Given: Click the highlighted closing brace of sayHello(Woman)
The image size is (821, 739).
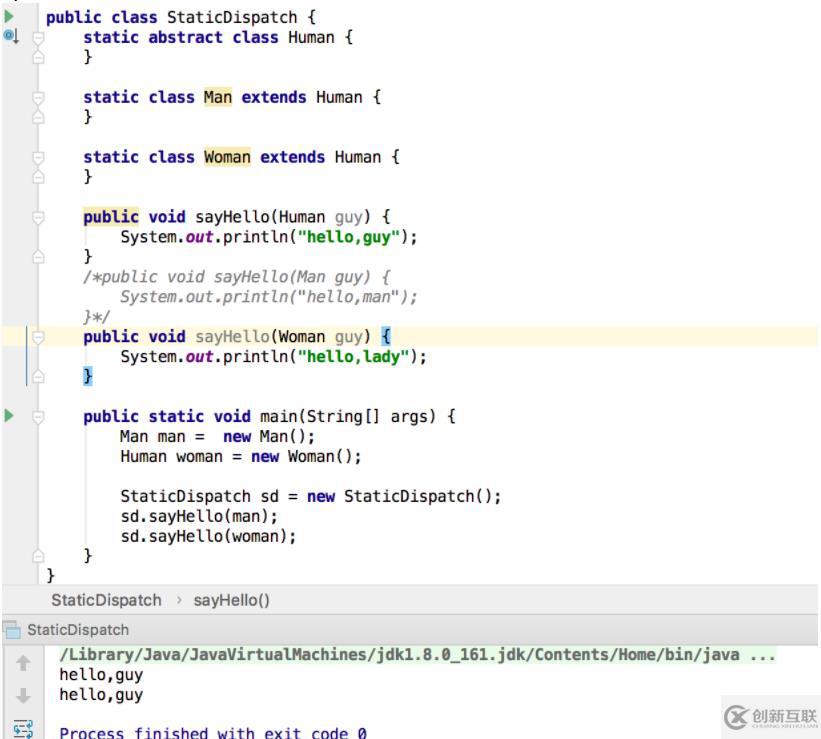Looking at the screenshot, I should click(x=88, y=376).
